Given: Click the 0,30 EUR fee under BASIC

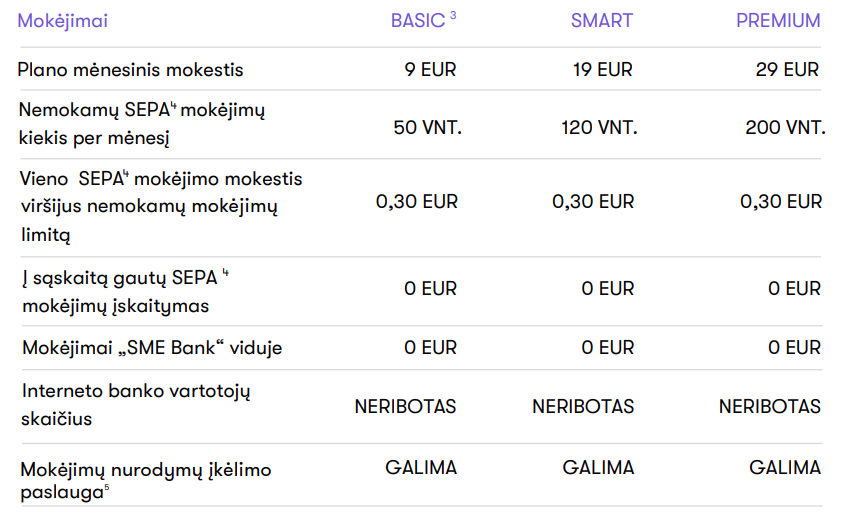Looking at the screenshot, I should (417, 202).
